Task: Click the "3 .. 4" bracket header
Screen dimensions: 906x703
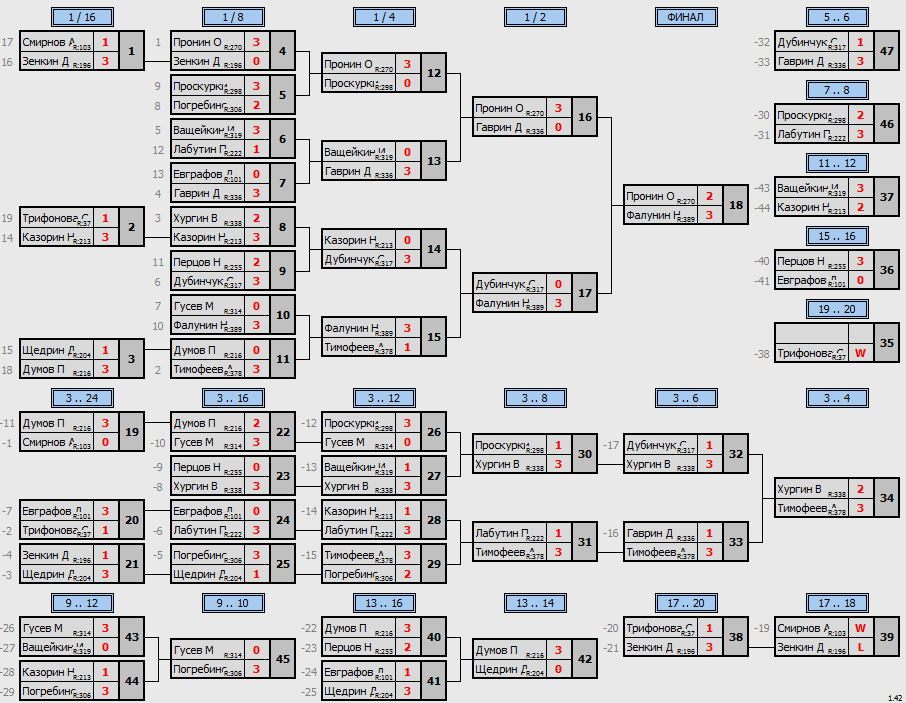Action: pos(837,398)
